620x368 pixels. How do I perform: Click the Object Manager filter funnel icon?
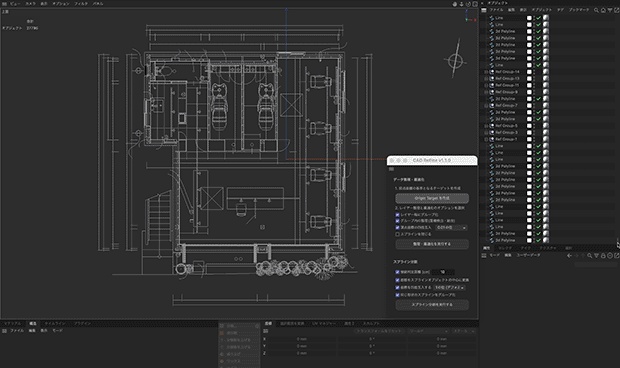click(610, 10)
